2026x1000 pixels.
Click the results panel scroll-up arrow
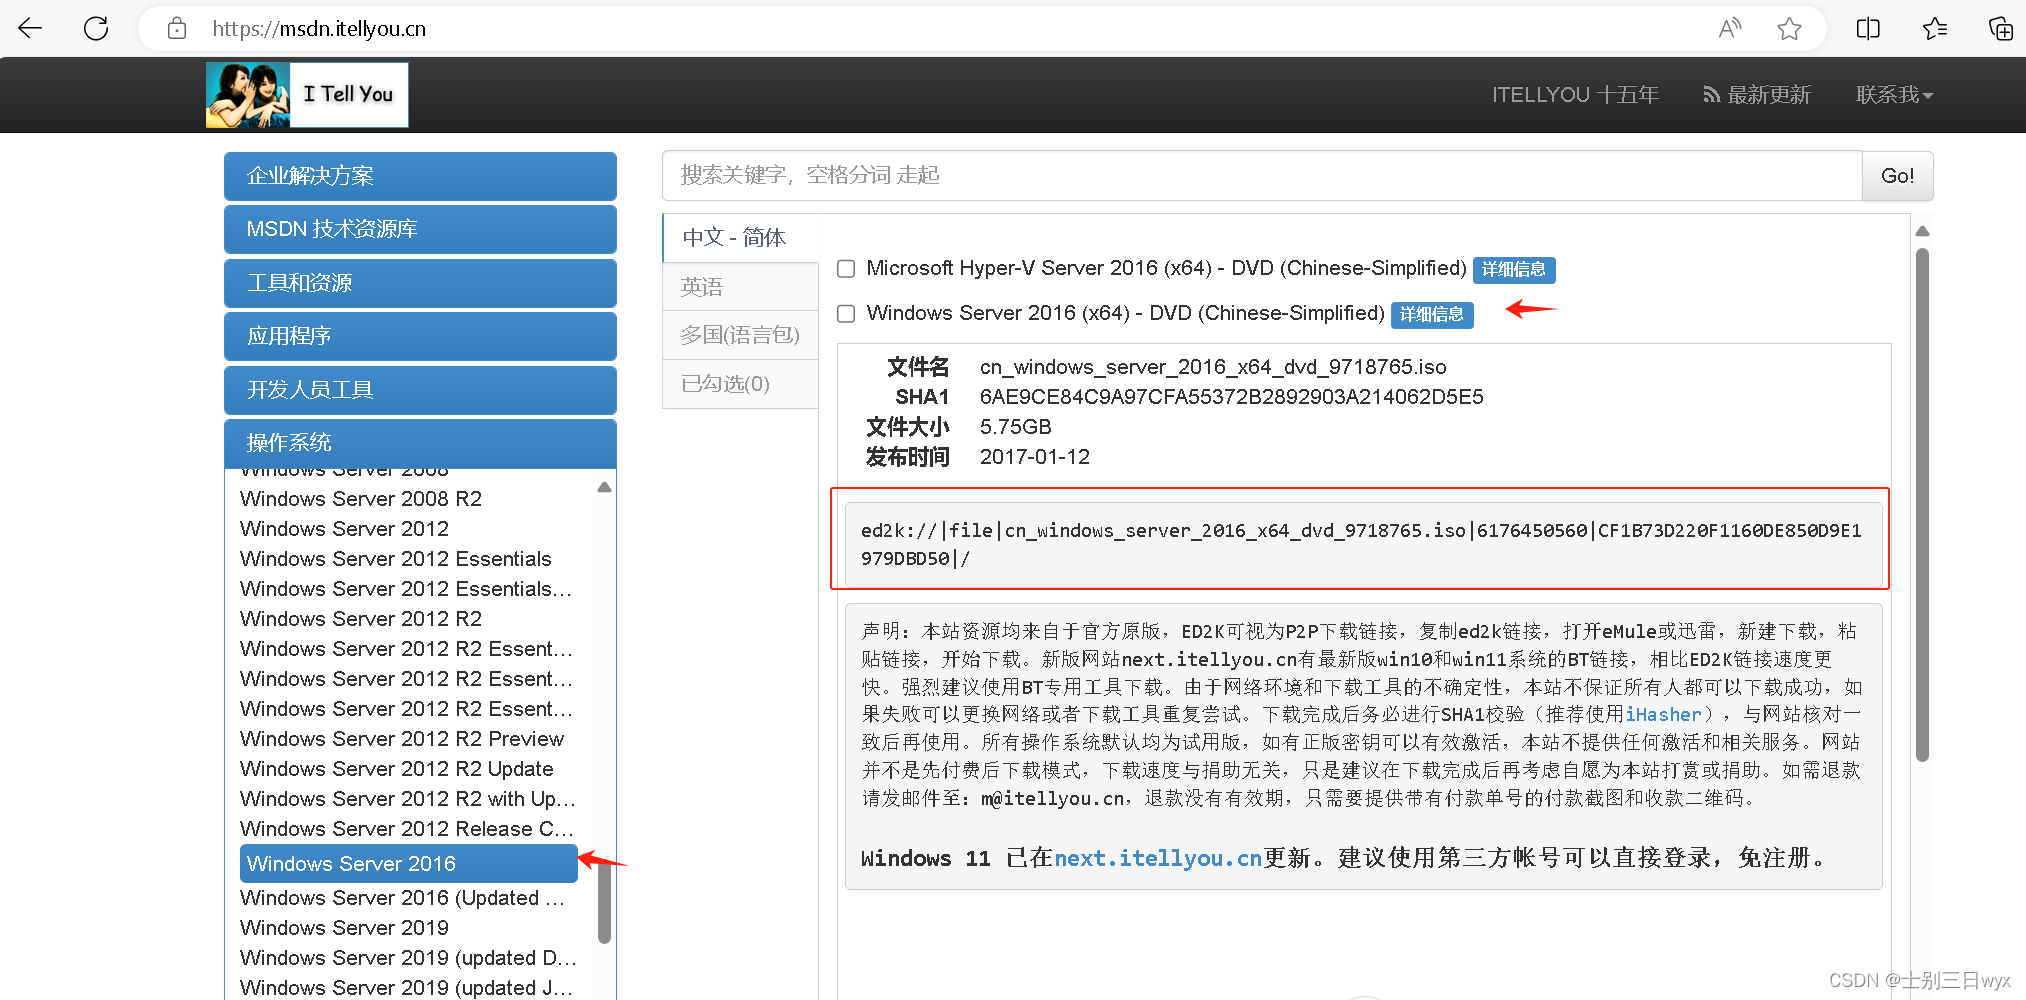point(1922,232)
